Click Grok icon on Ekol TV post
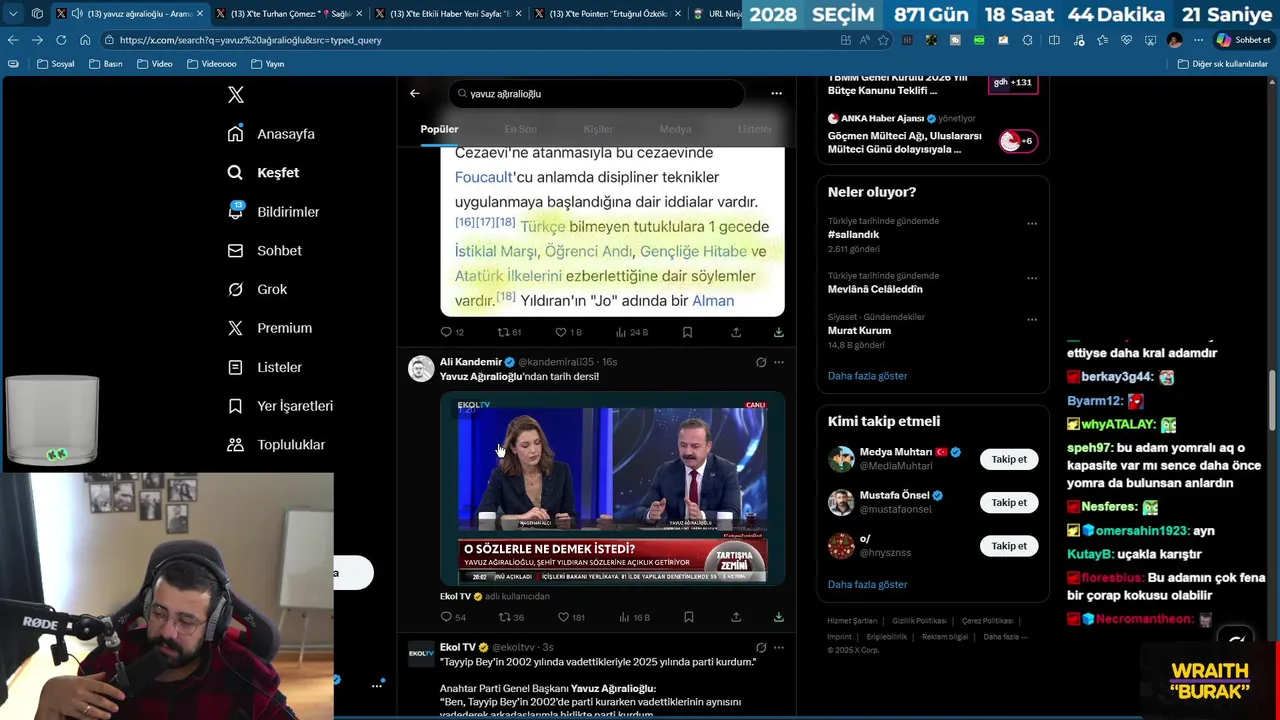Viewport: 1280px width, 720px height. coord(761,647)
